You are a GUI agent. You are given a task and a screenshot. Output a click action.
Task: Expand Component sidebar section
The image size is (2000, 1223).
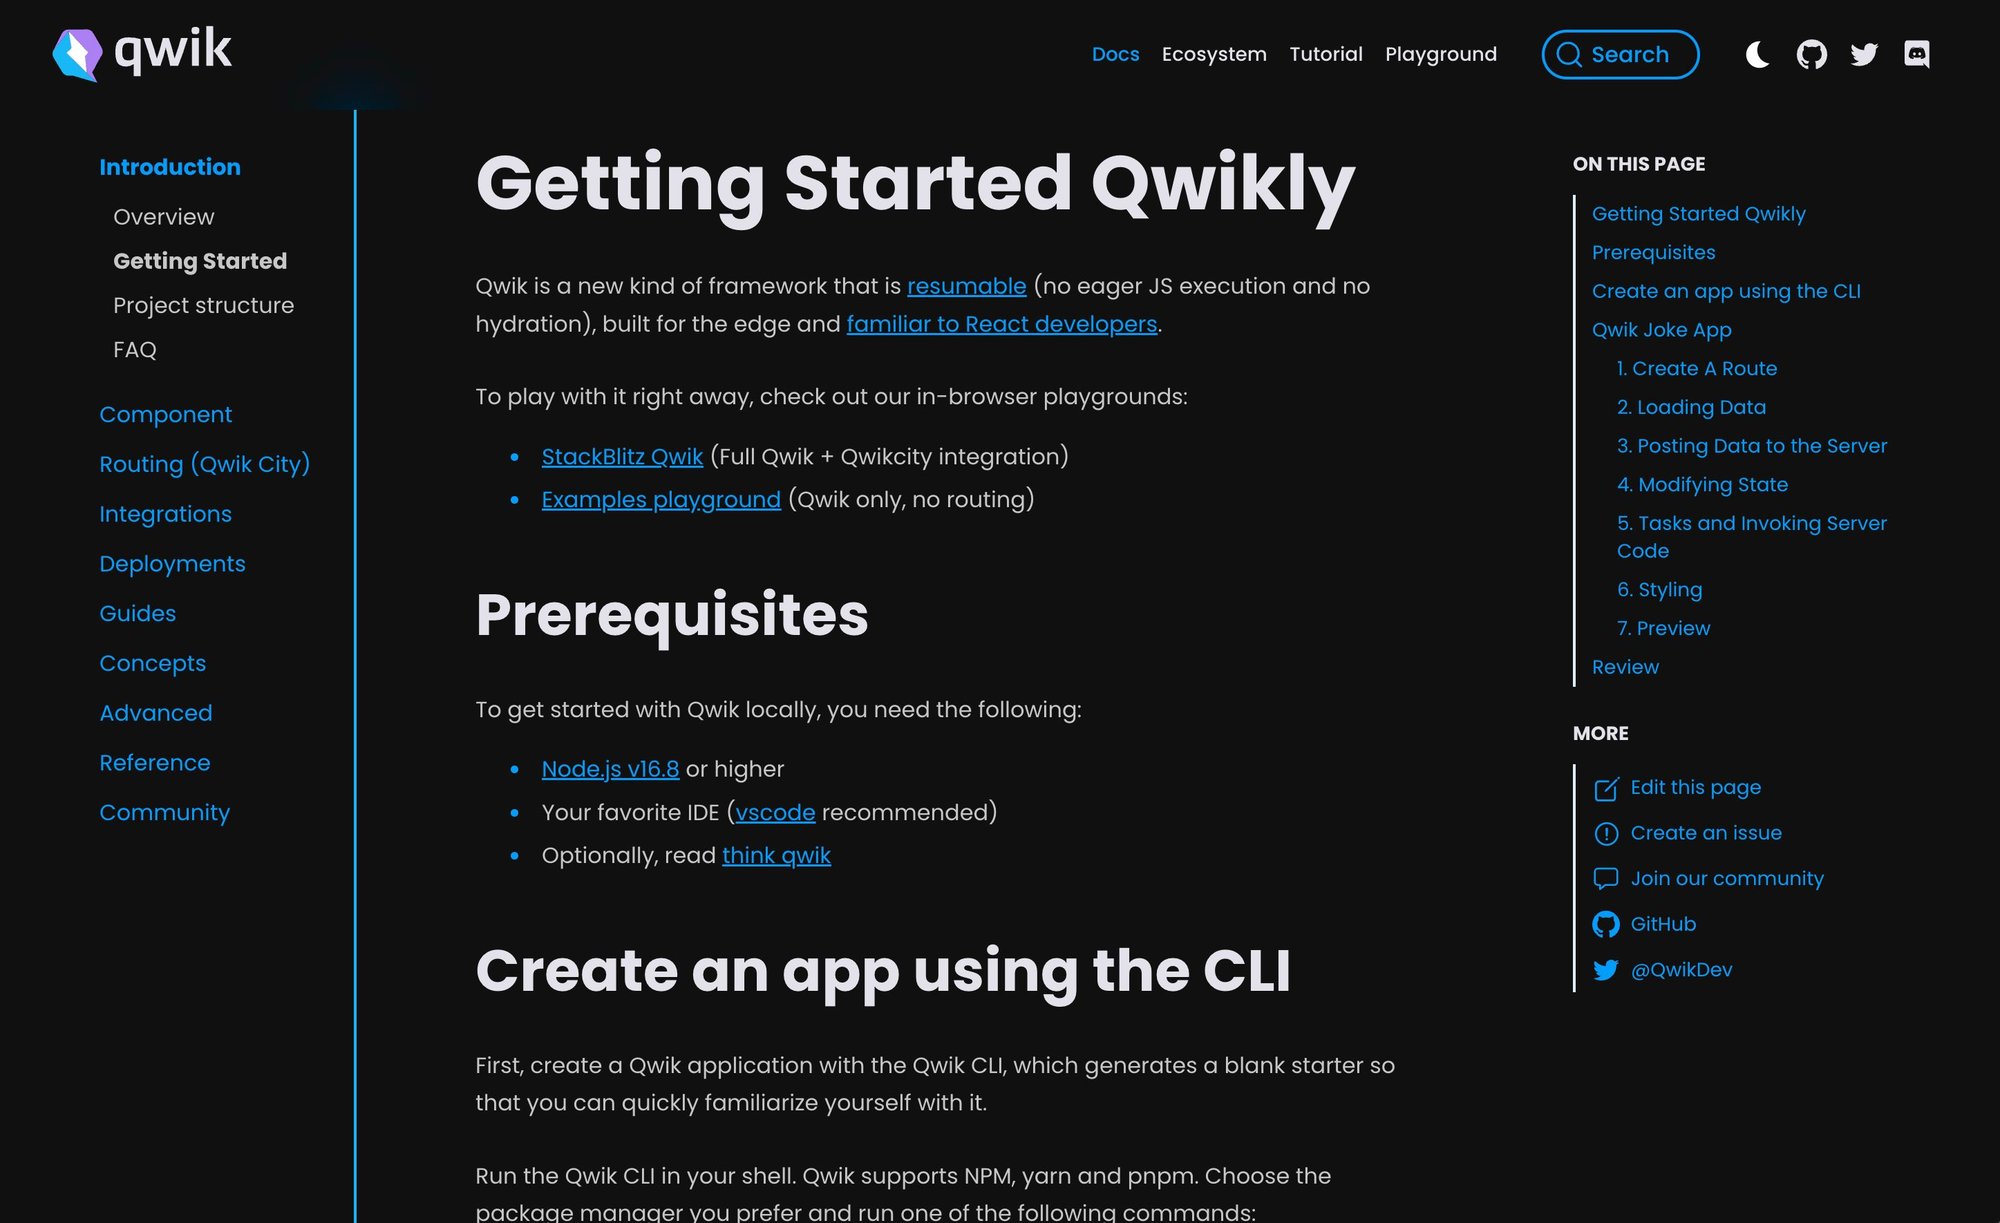click(166, 414)
